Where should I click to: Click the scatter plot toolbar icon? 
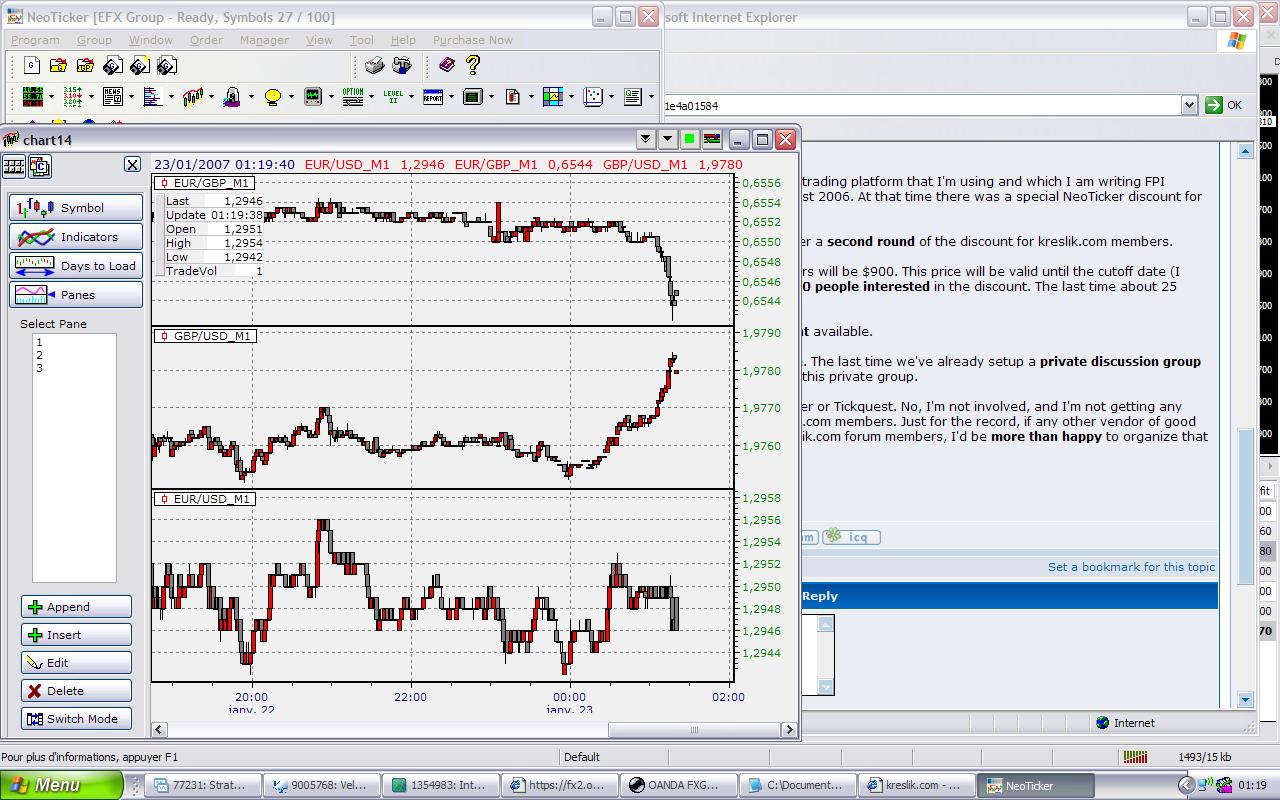592,97
